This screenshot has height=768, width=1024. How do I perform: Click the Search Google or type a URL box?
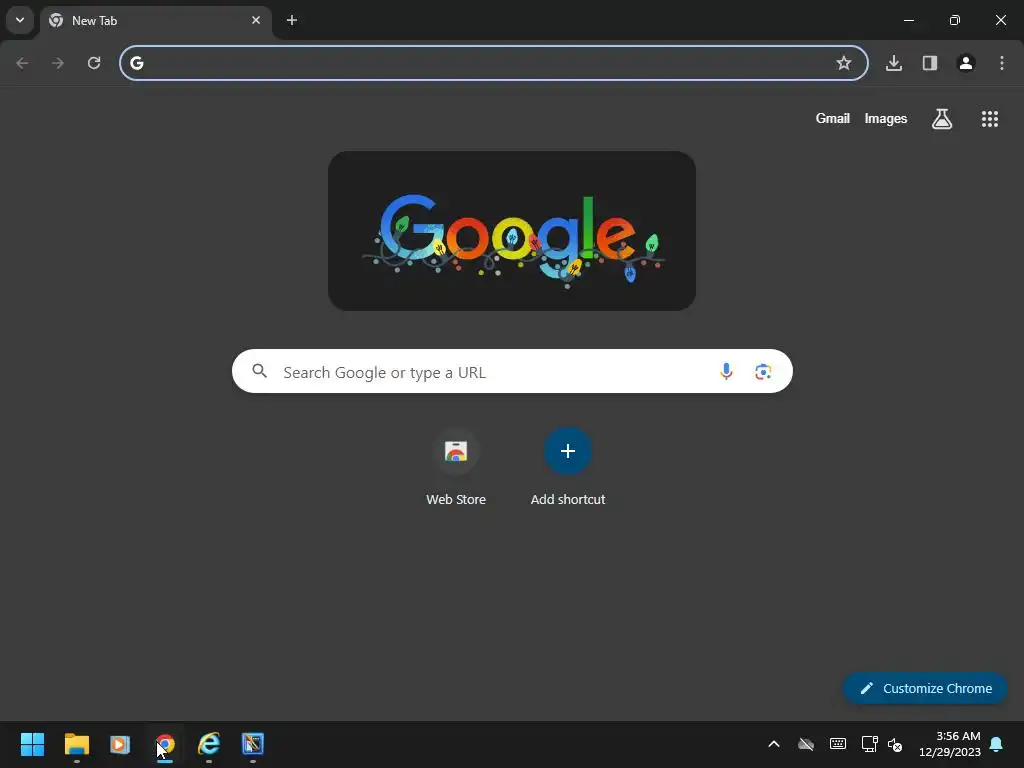(512, 371)
